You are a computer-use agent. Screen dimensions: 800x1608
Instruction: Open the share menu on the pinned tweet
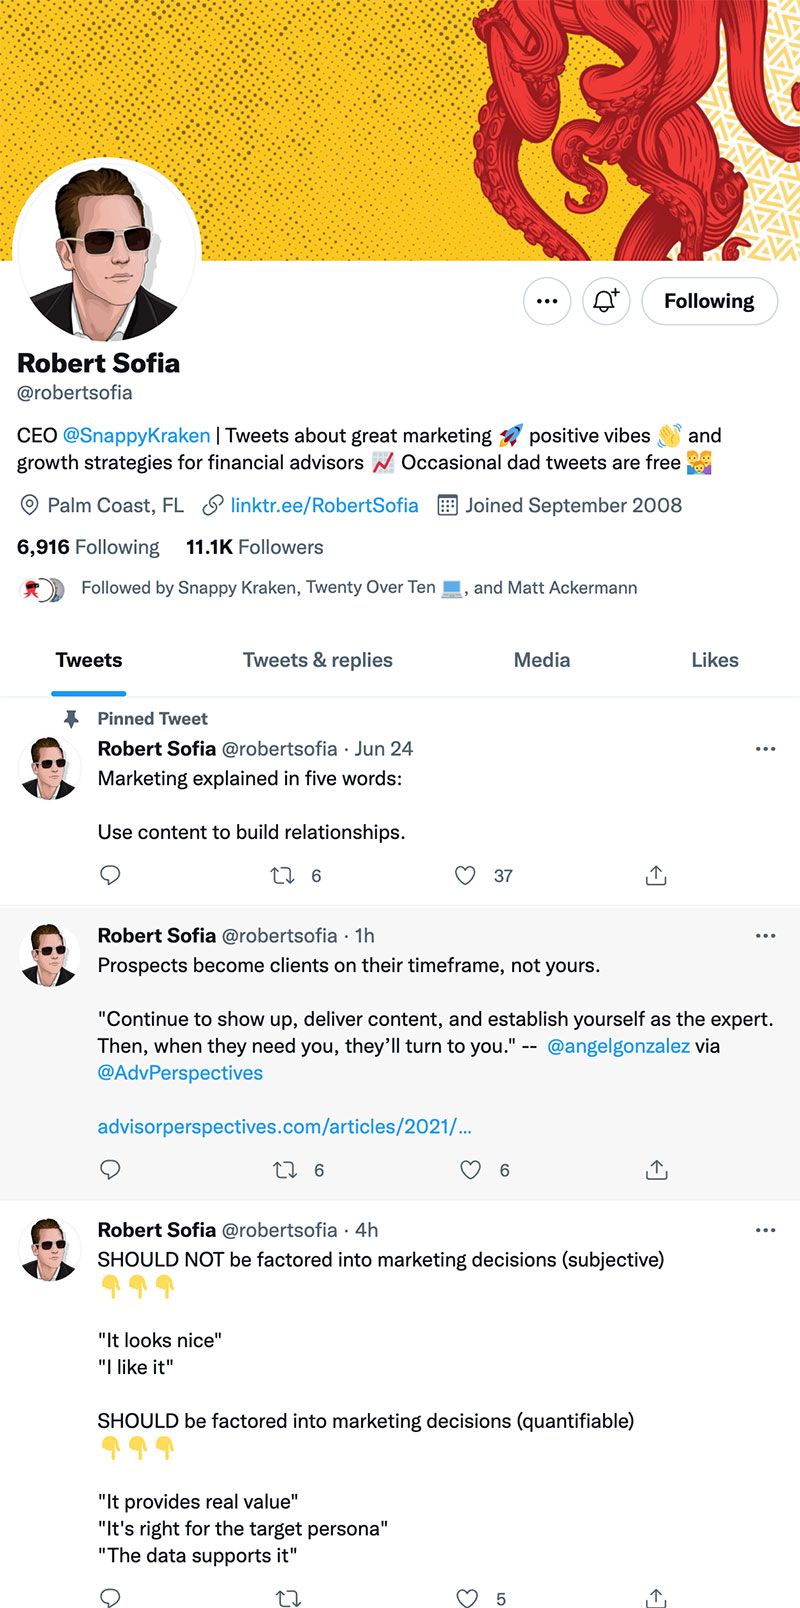(x=655, y=875)
